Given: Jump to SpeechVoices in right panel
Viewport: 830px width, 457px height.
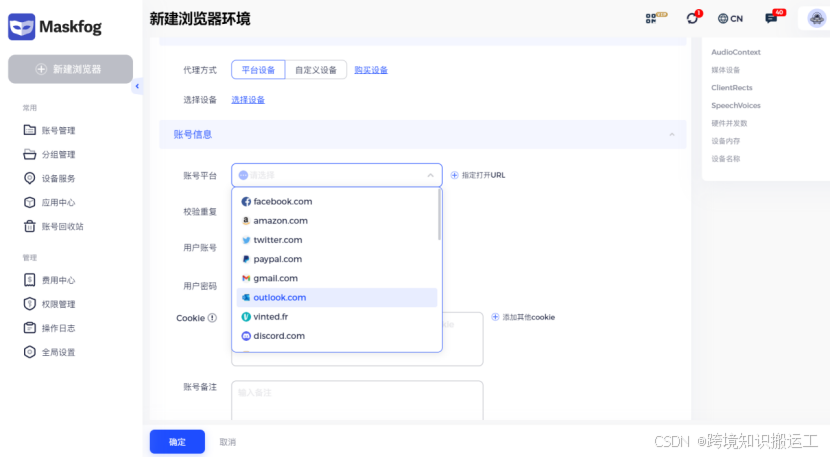Looking at the screenshot, I should tap(736, 105).
